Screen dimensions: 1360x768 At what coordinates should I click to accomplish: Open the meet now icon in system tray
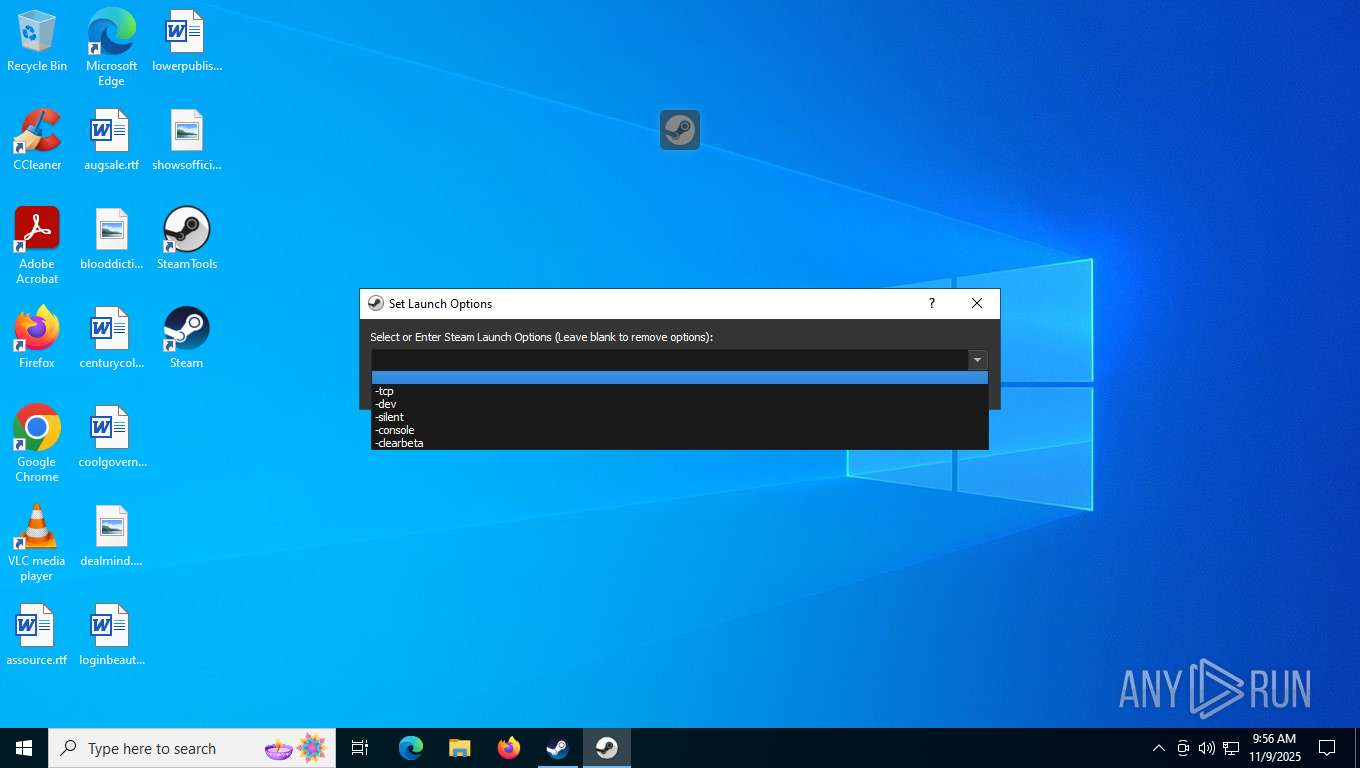(1183, 748)
